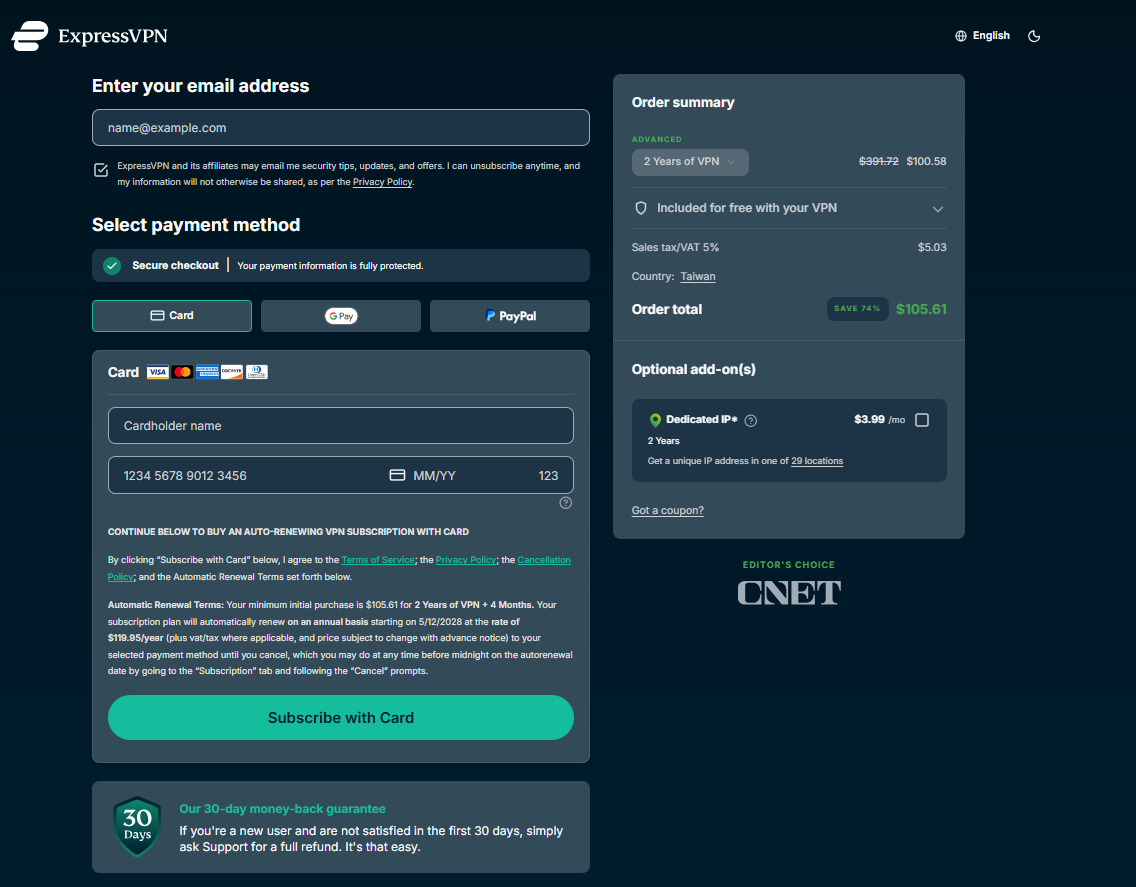The height and width of the screenshot is (887, 1136).
Task: Select the Visa card icon
Action: pyautogui.click(x=157, y=371)
